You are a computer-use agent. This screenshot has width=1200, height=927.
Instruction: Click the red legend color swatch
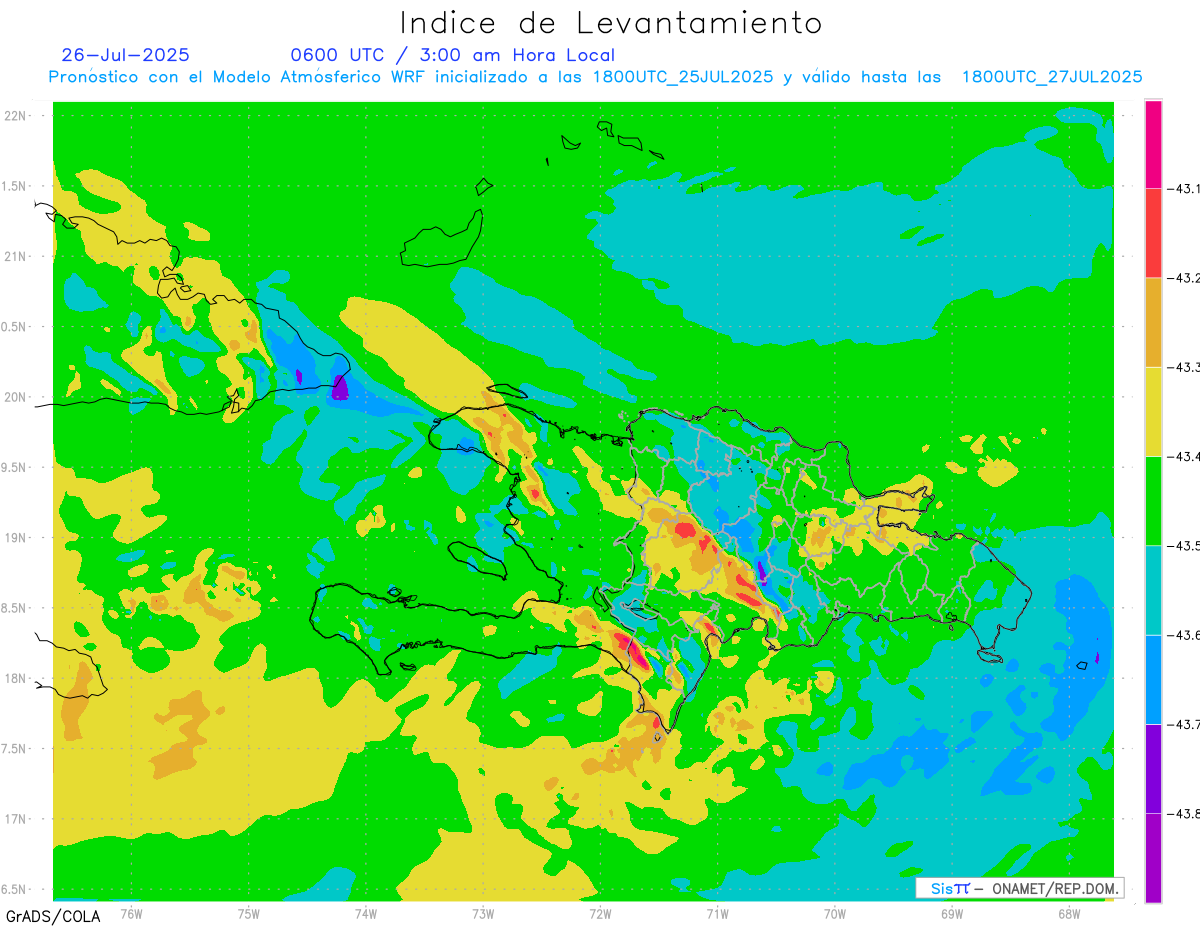click(x=1153, y=233)
